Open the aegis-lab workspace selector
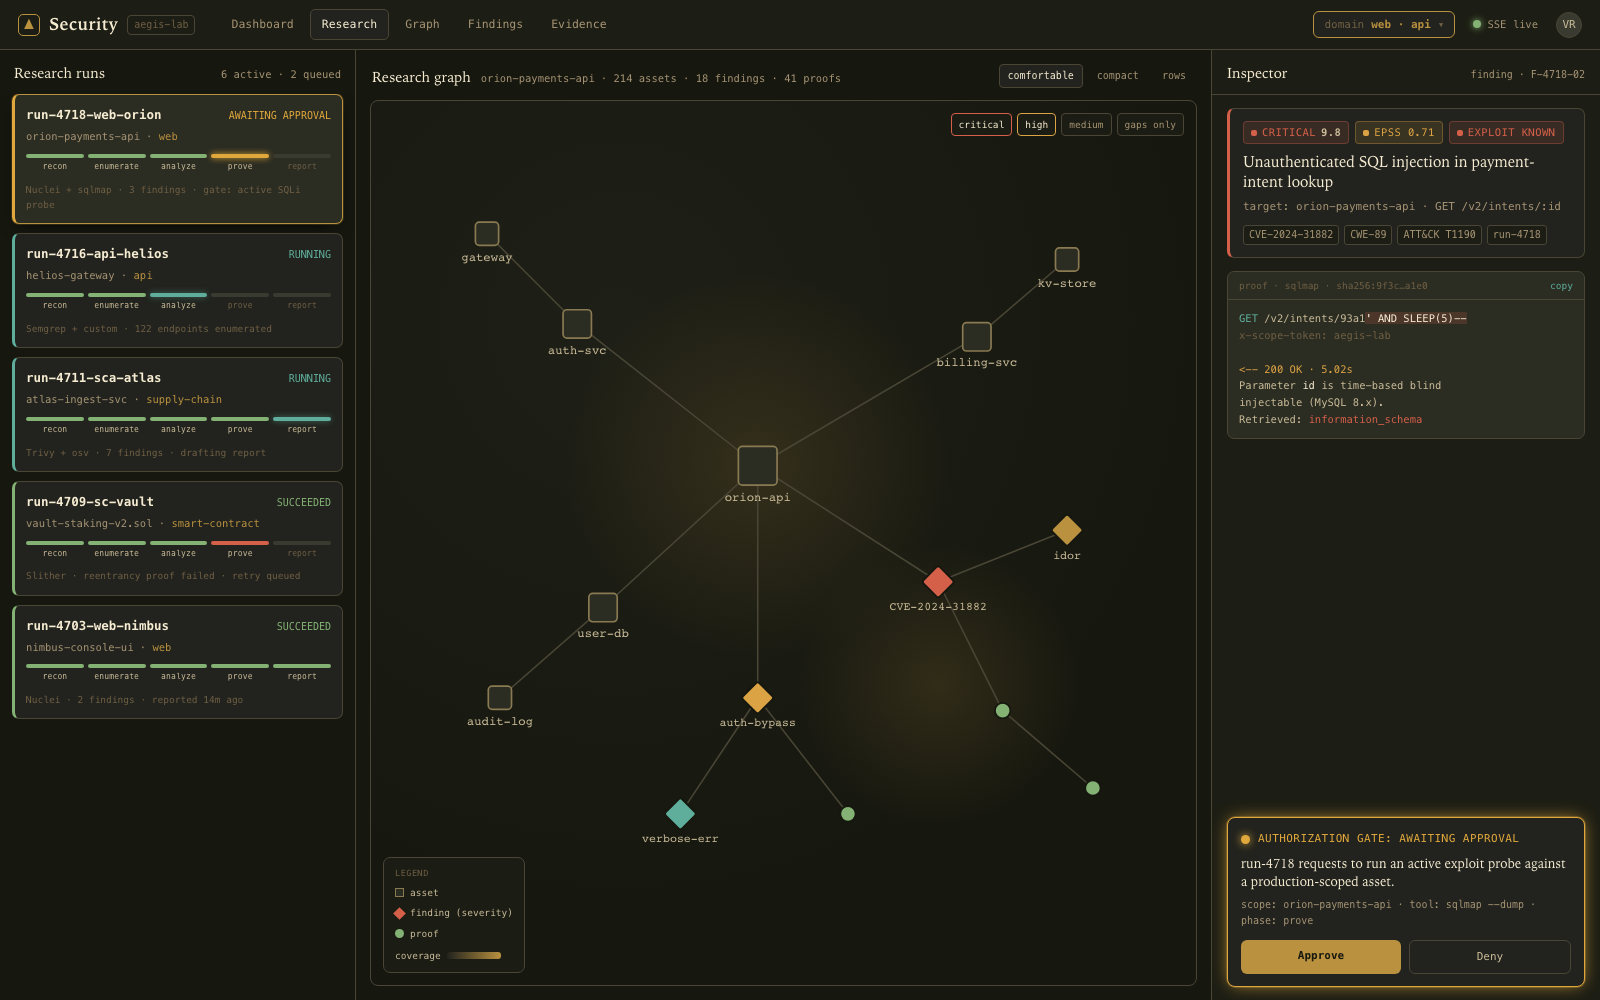The height and width of the screenshot is (1000, 1600). tap(161, 25)
